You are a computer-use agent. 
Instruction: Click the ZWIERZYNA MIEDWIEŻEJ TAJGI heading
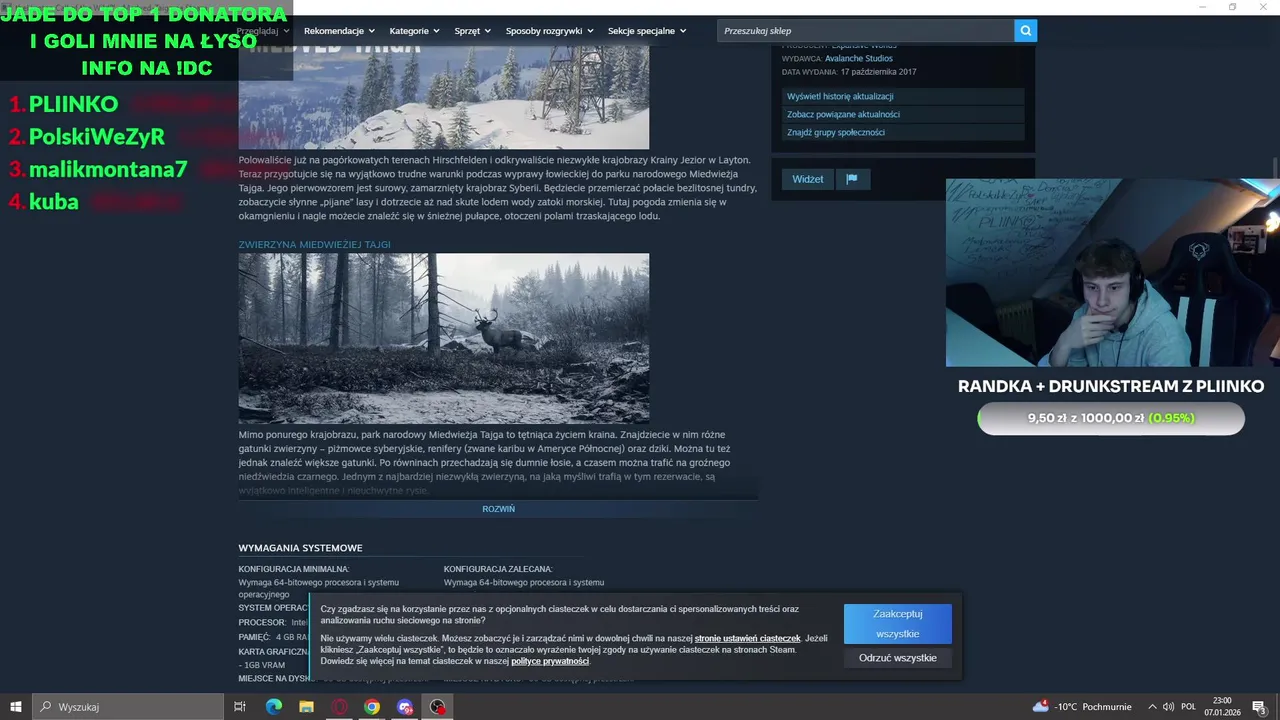pos(314,244)
